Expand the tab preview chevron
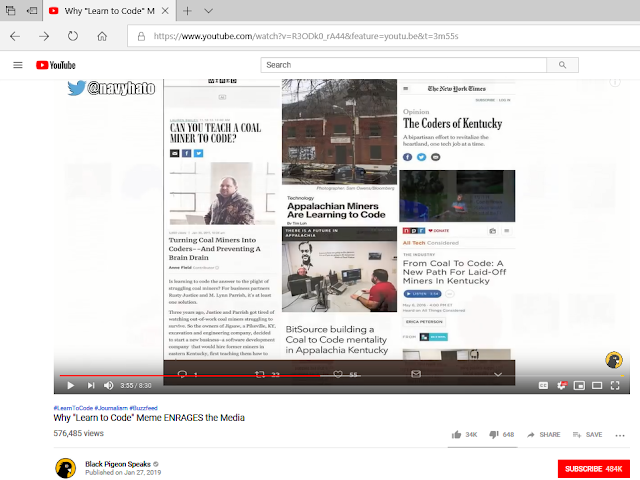This screenshot has height=480, width=640. 209,11
